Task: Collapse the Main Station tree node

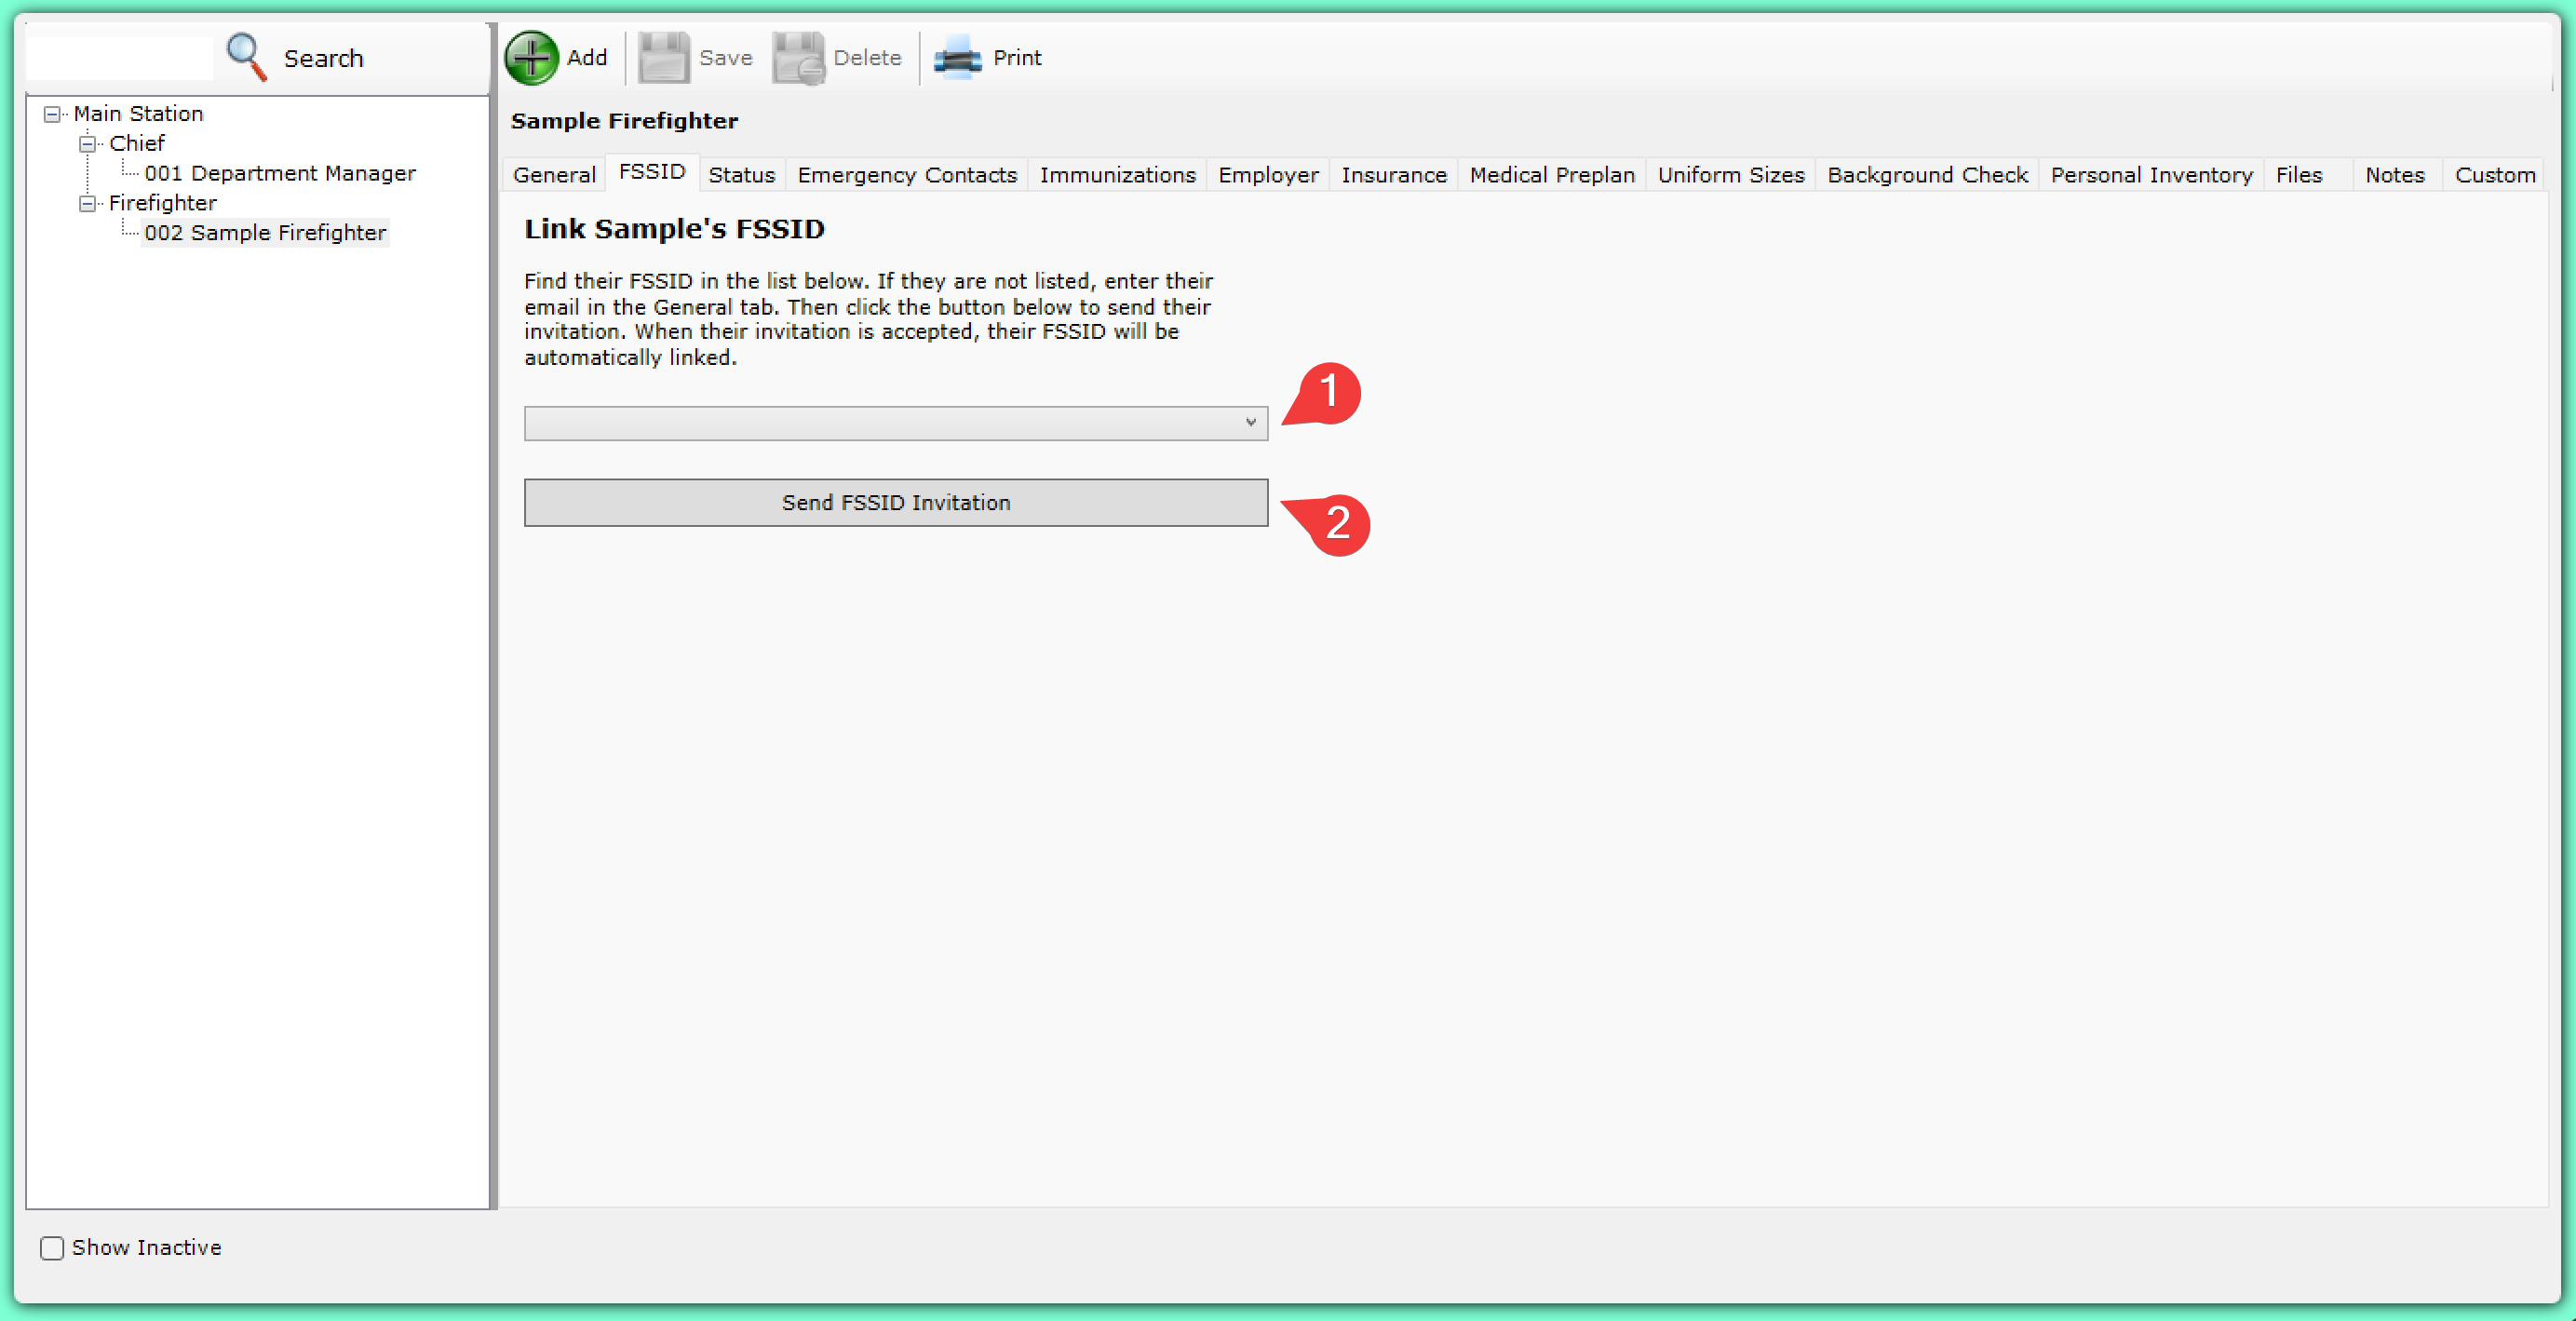Action: pos(52,114)
